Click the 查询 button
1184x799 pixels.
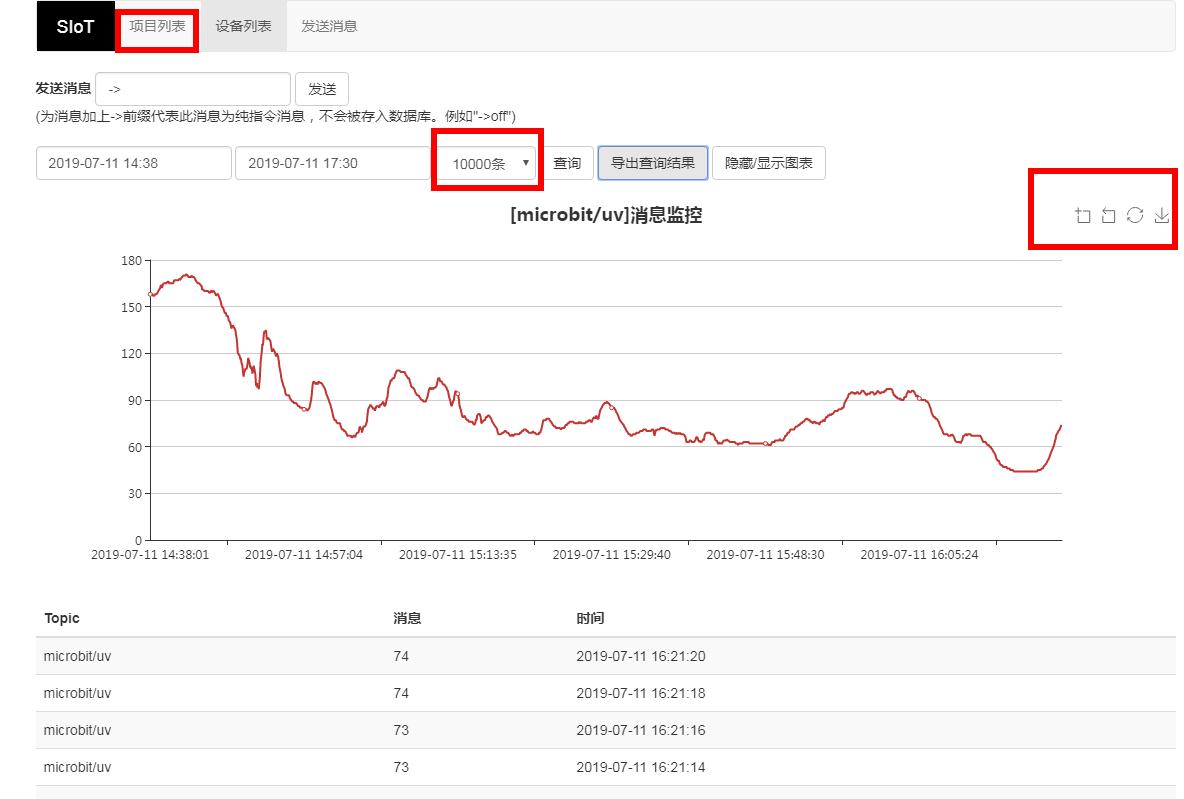[x=567, y=163]
